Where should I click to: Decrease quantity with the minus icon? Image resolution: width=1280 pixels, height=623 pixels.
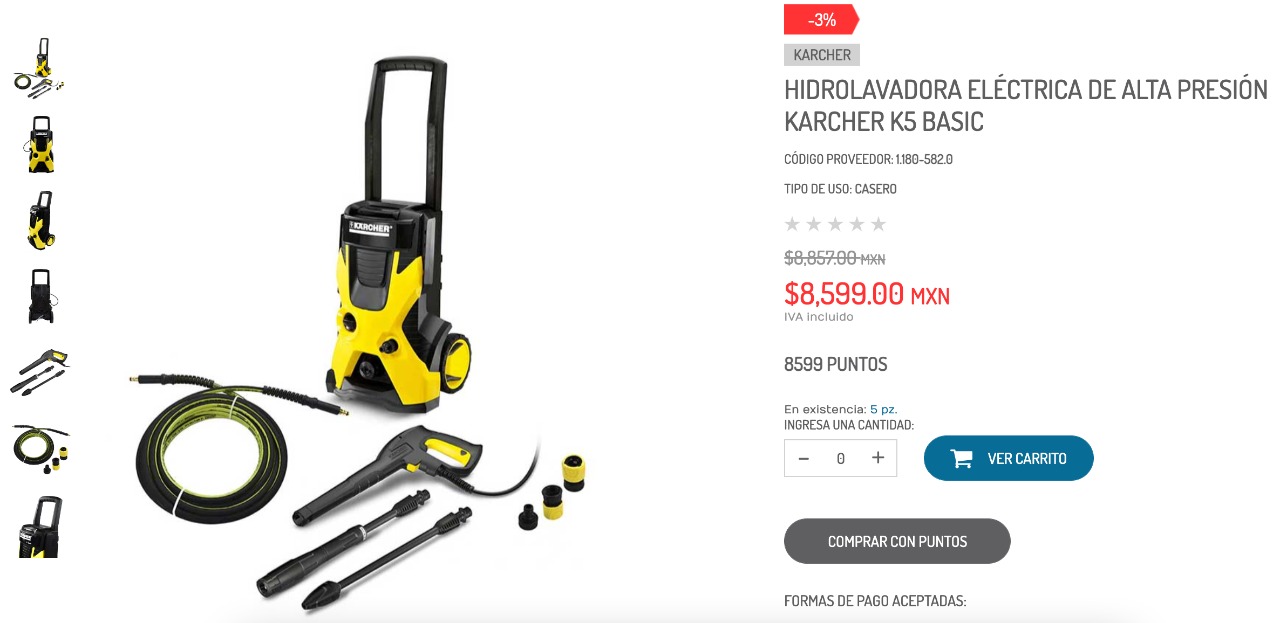click(803, 458)
